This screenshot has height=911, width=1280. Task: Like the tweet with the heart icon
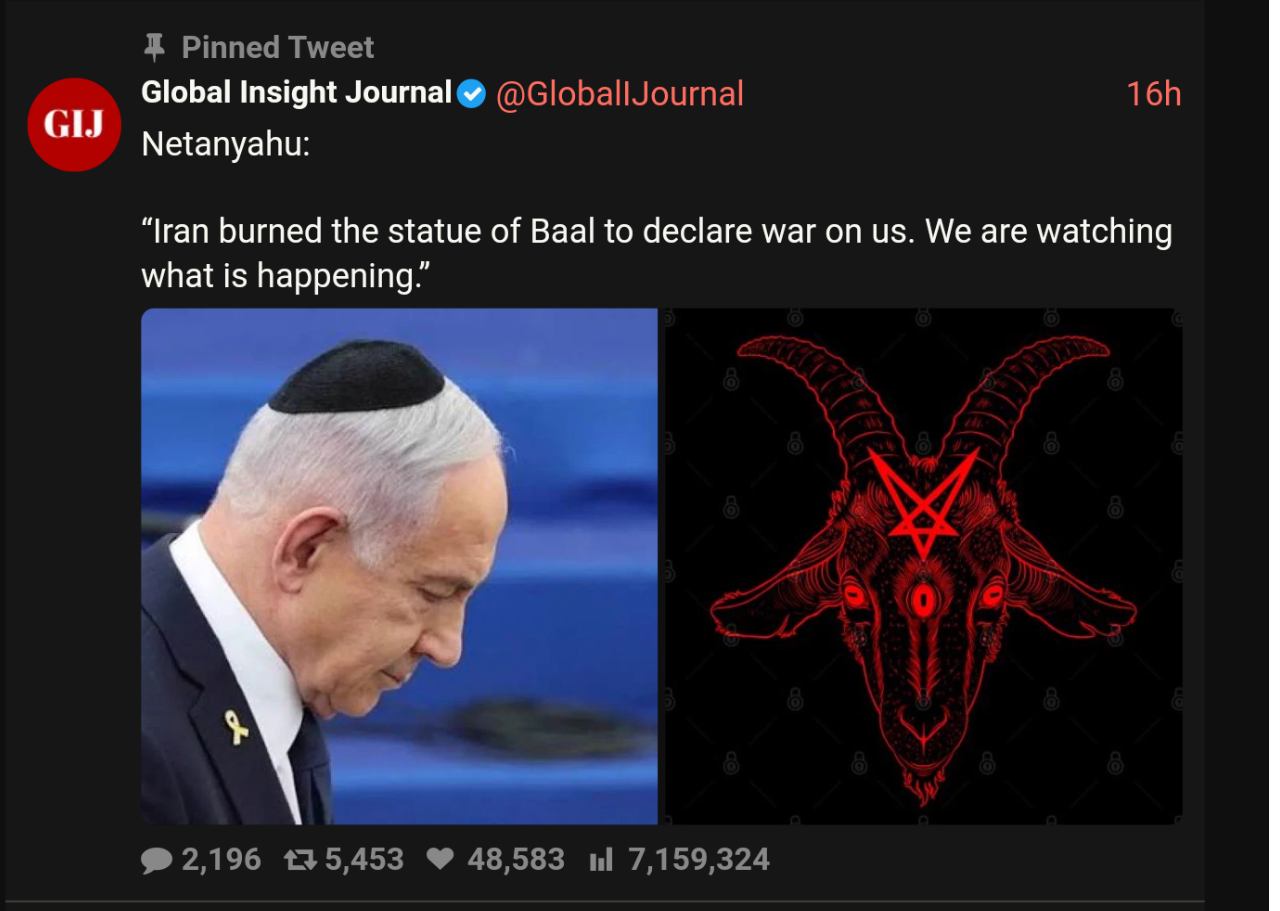pos(440,859)
